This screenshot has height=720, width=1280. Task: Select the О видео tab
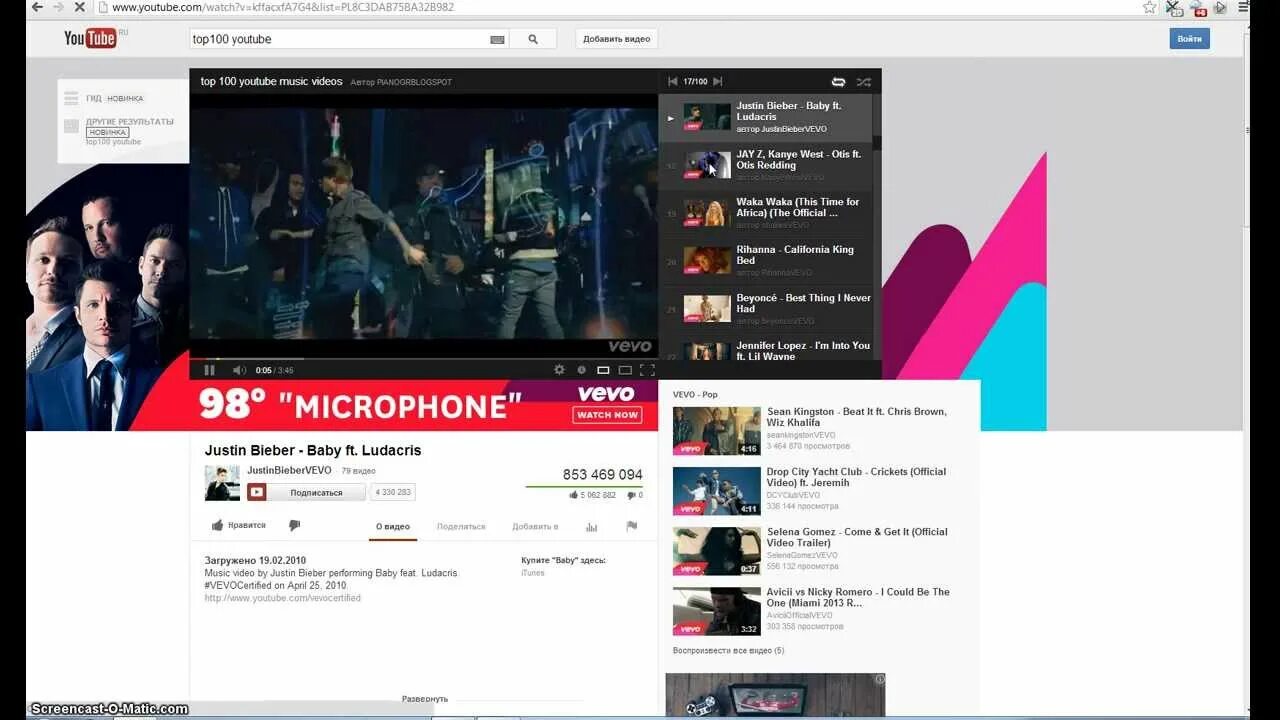click(393, 526)
